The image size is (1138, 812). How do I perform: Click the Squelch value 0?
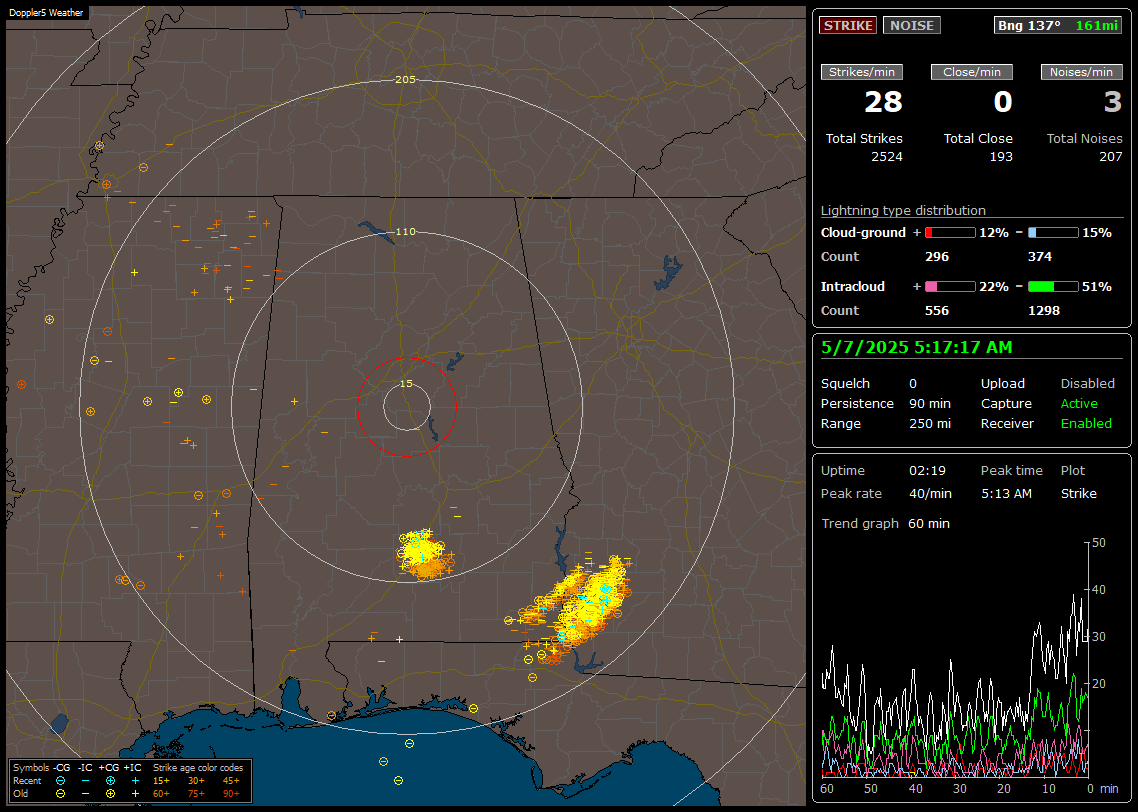[x=913, y=384]
